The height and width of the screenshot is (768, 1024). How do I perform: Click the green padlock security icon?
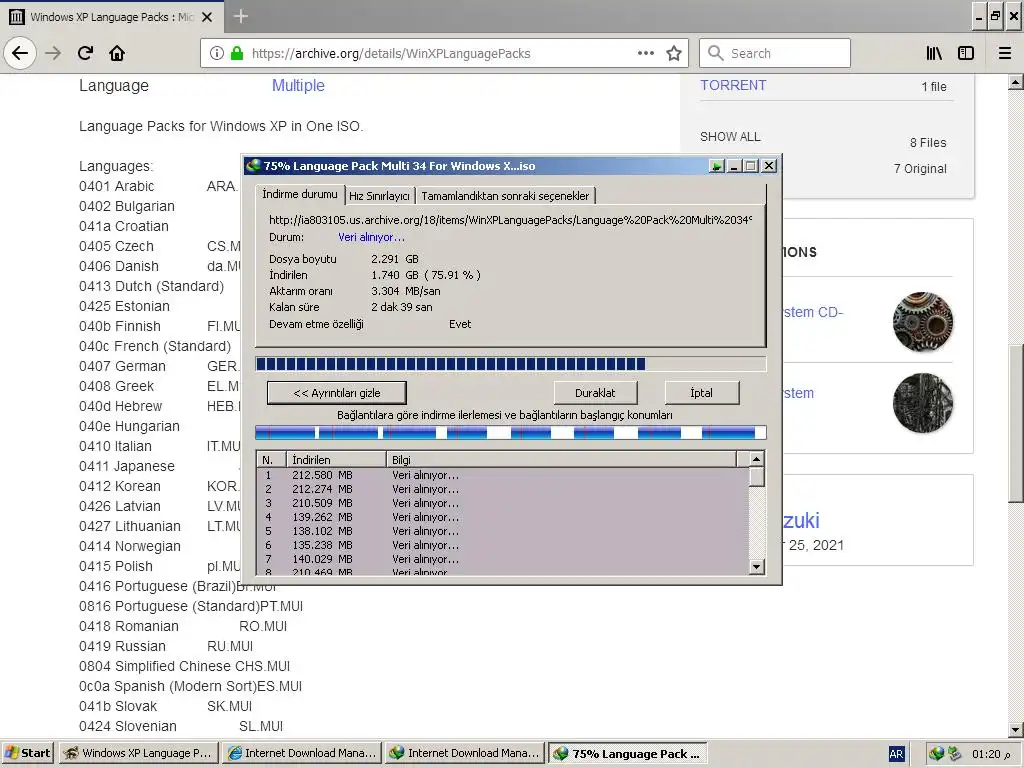pos(236,54)
